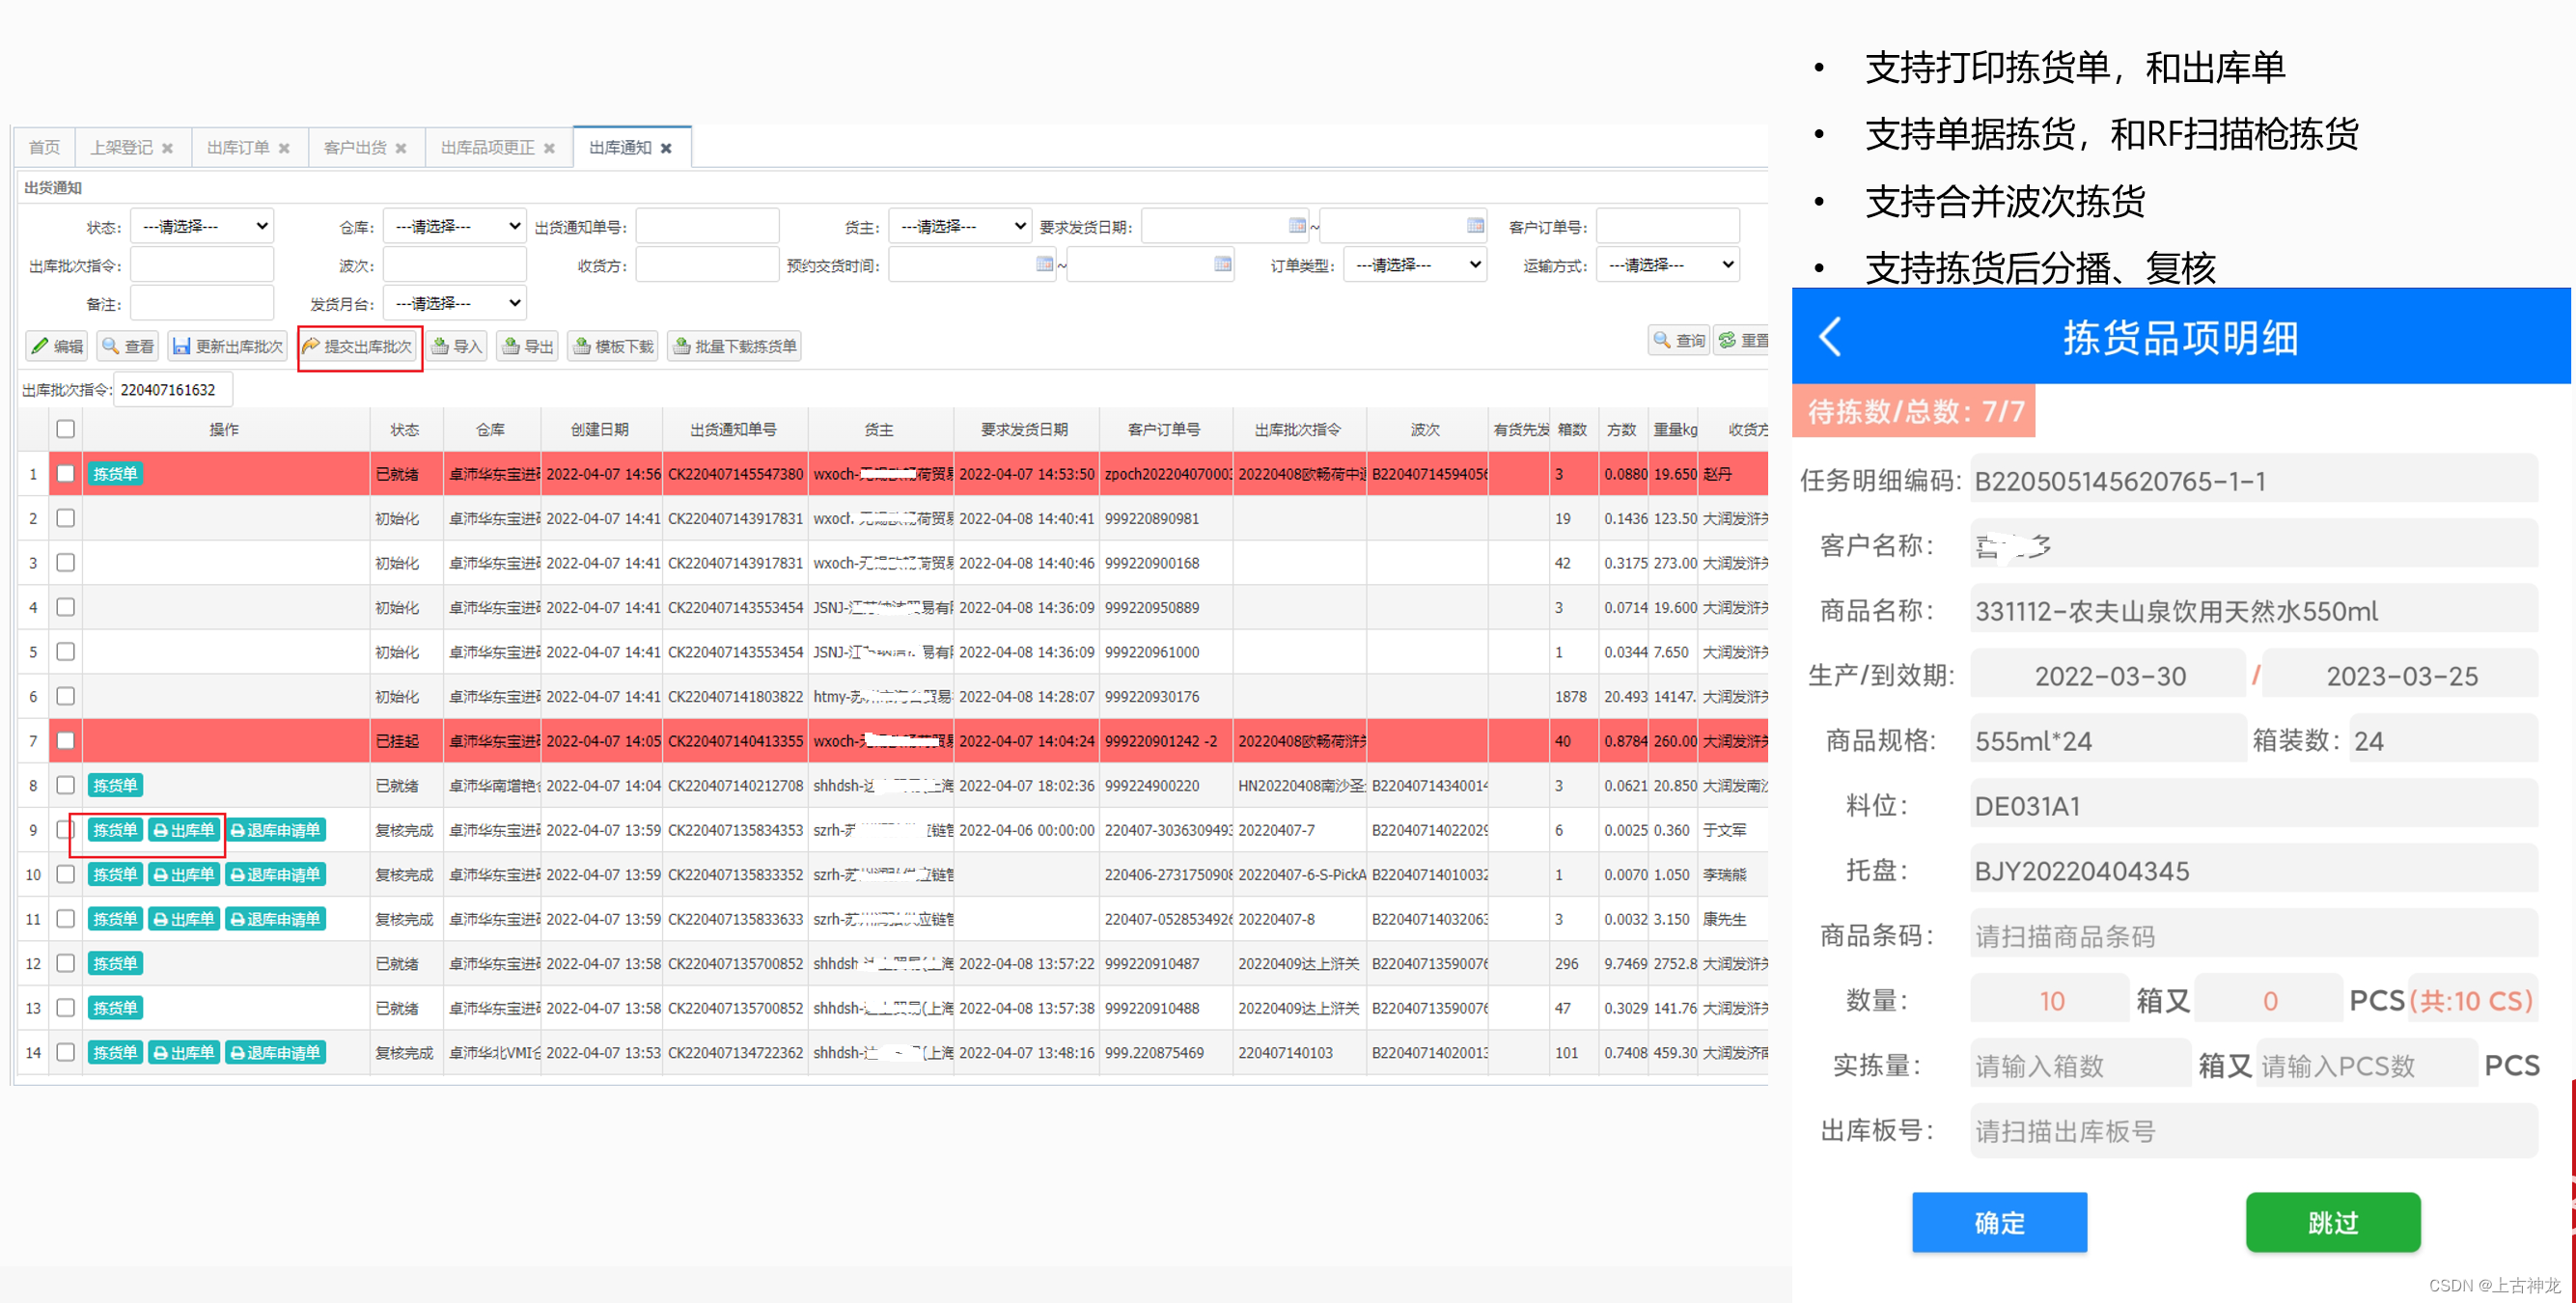Open the 仓库 dropdown
The height and width of the screenshot is (1303, 2576).
[455, 226]
